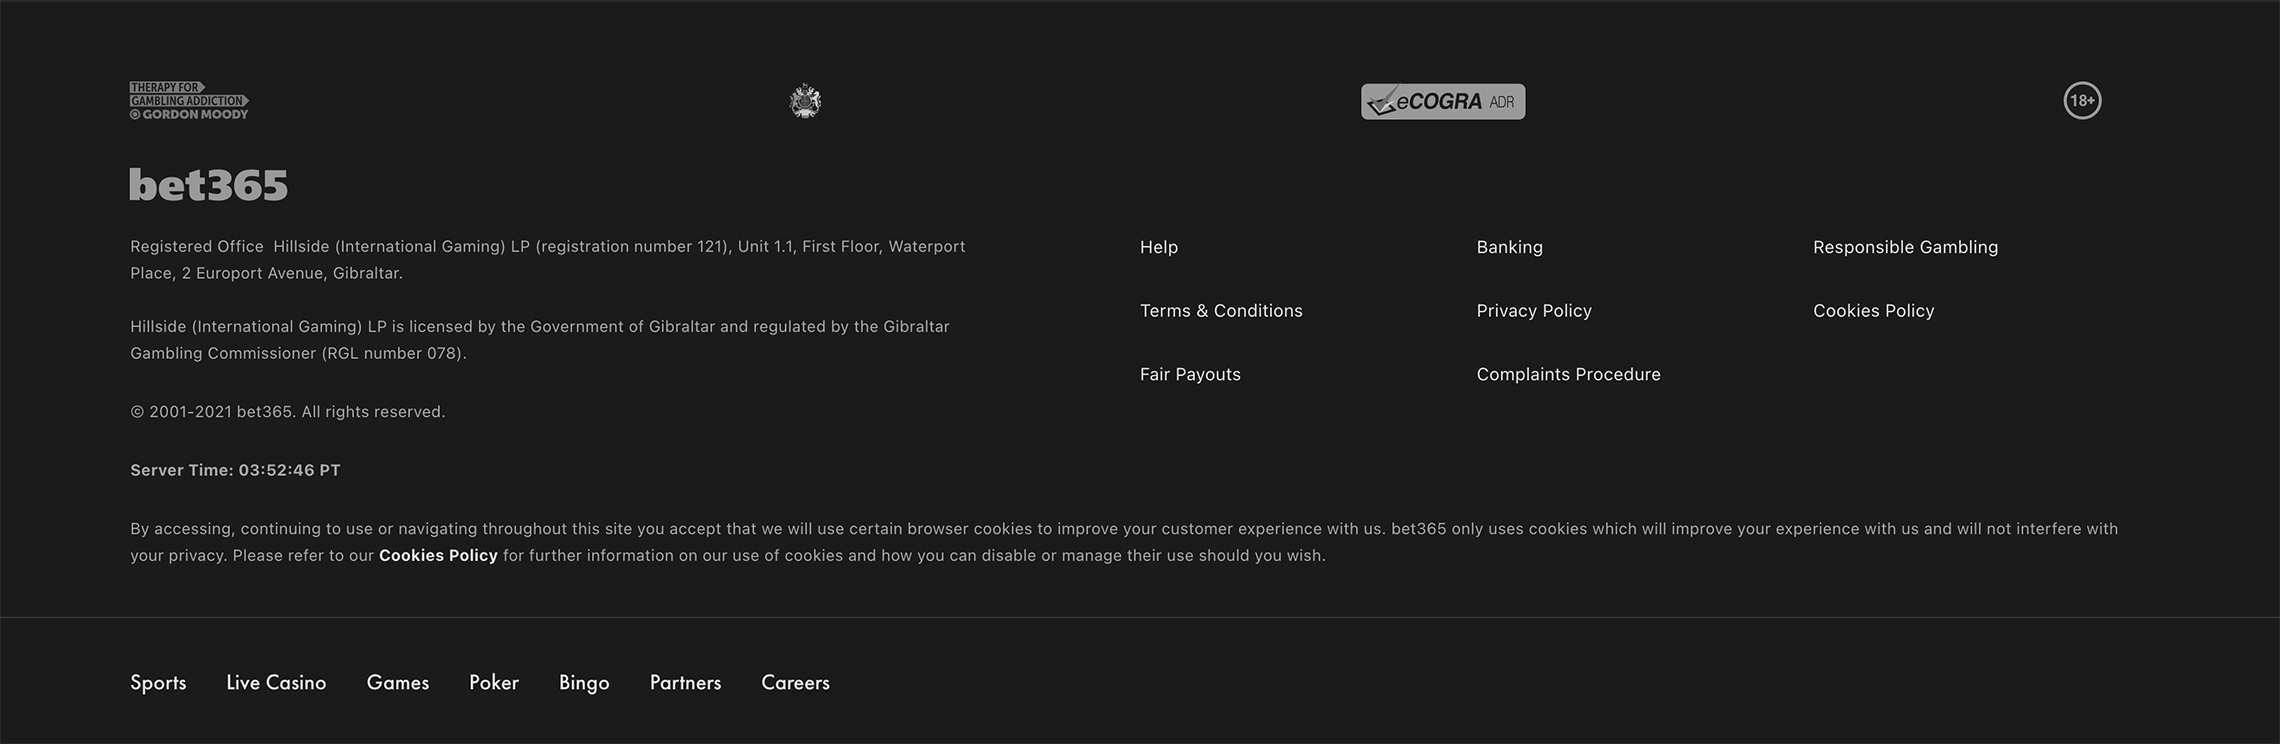The image size is (2280, 744).
Task: Click the © 2001-2021 bet365 copyright text
Action: pyautogui.click(x=288, y=412)
